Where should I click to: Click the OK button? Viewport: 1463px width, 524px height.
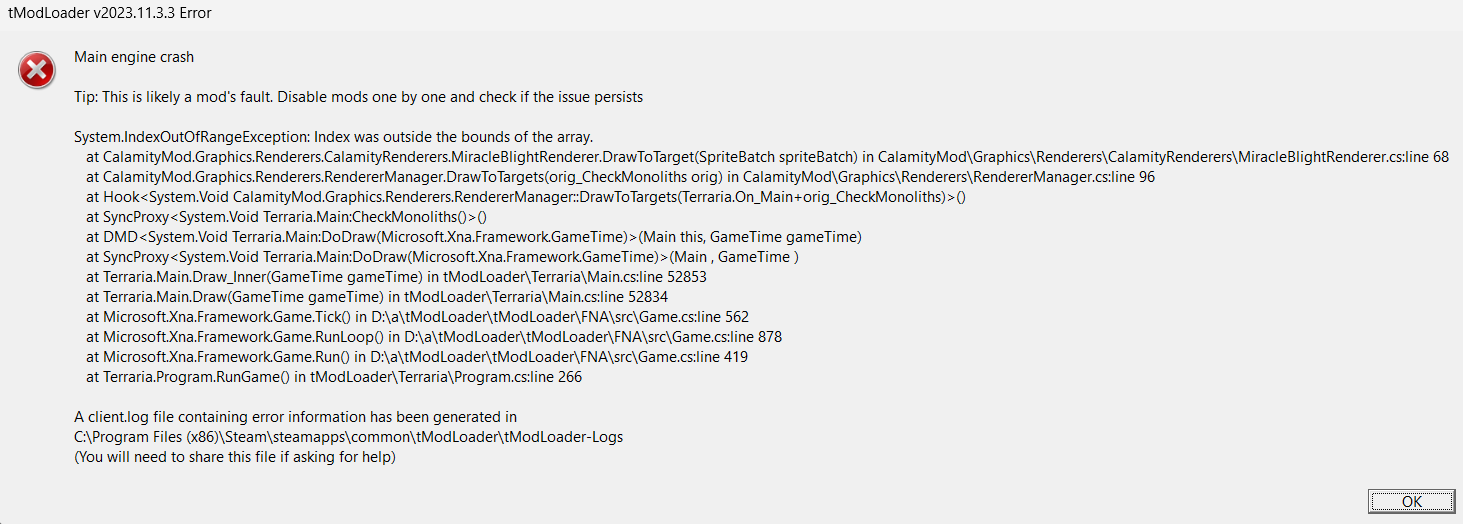pyautogui.click(x=1411, y=501)
